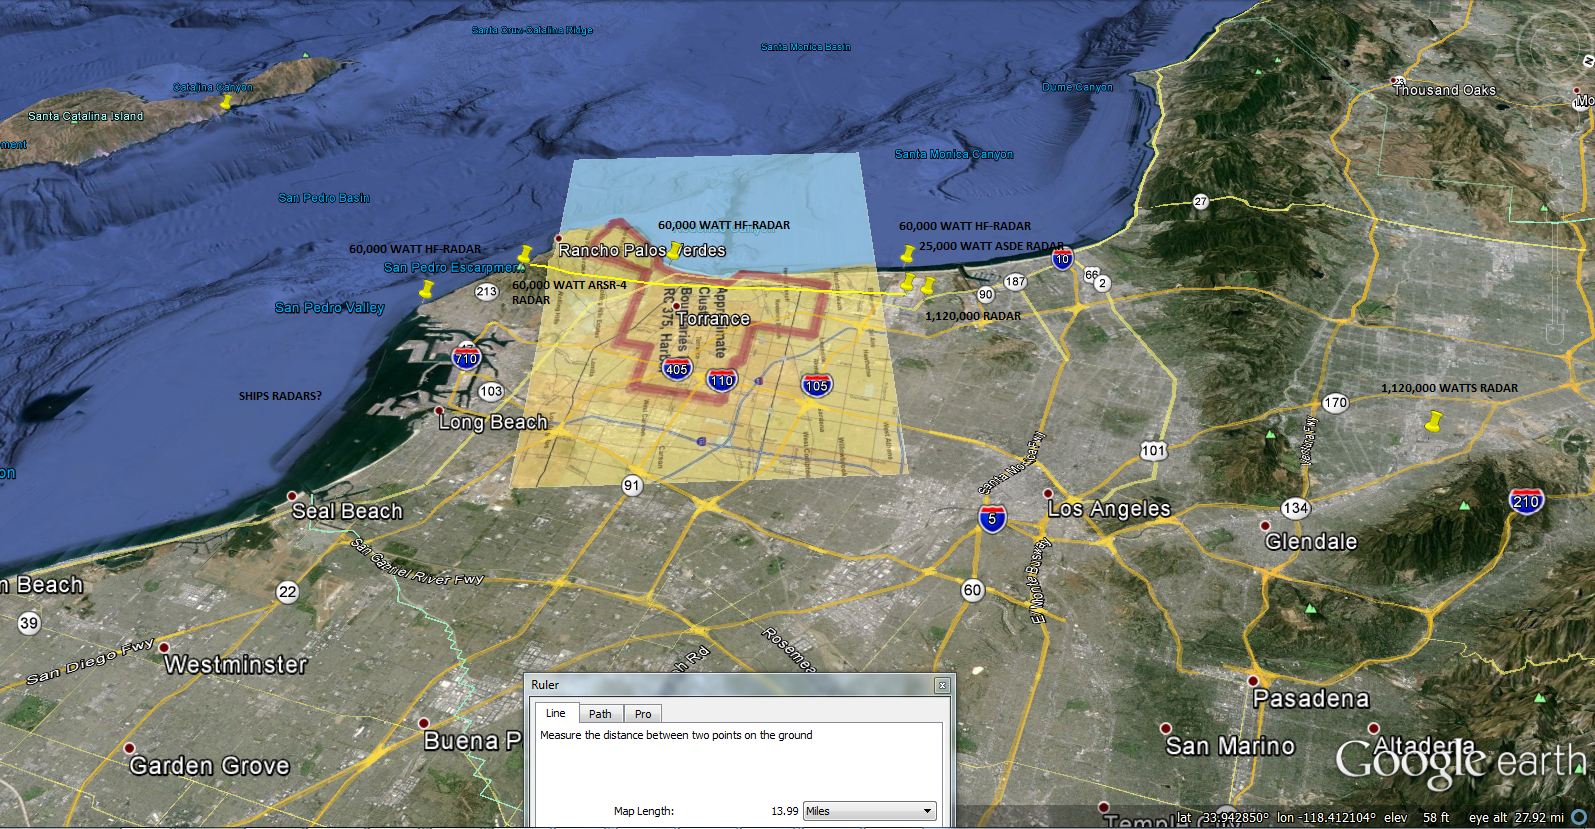
Task: Click the Interstate 5 shield near Los Angeles
Action: 992,518
